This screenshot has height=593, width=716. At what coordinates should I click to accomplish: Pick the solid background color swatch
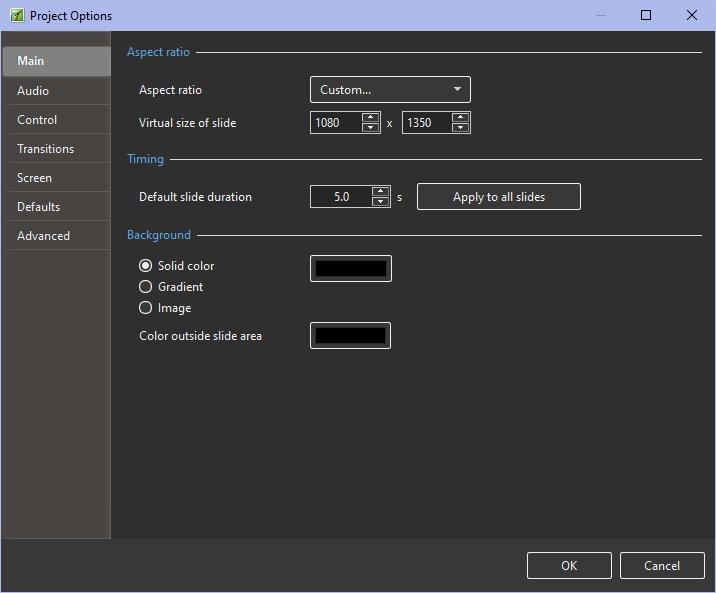(351, 268)
